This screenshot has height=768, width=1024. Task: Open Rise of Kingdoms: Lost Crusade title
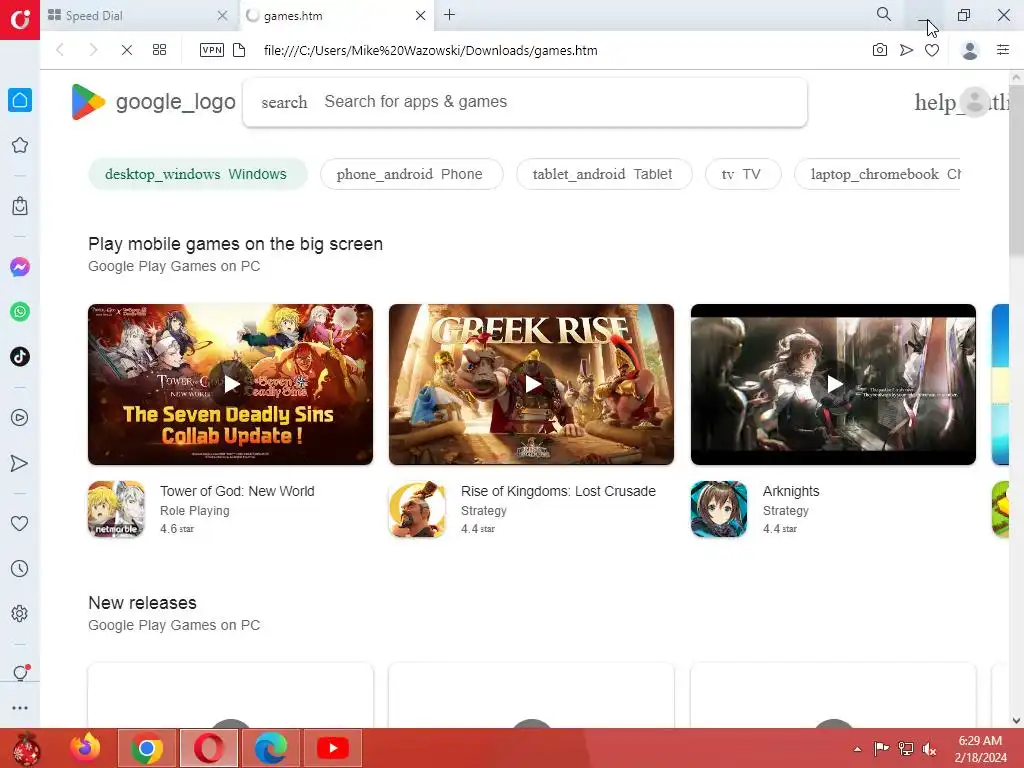point(558,491)
